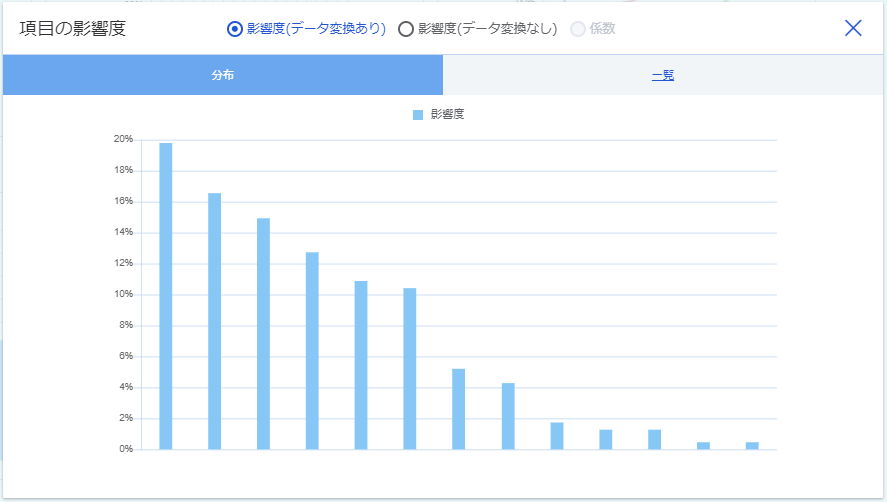
Task: Click the 20% y-axis label
Action: point(123,139)
